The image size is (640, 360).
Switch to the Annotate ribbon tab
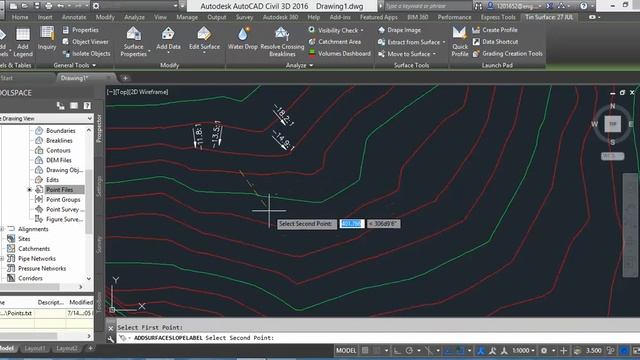74,17
